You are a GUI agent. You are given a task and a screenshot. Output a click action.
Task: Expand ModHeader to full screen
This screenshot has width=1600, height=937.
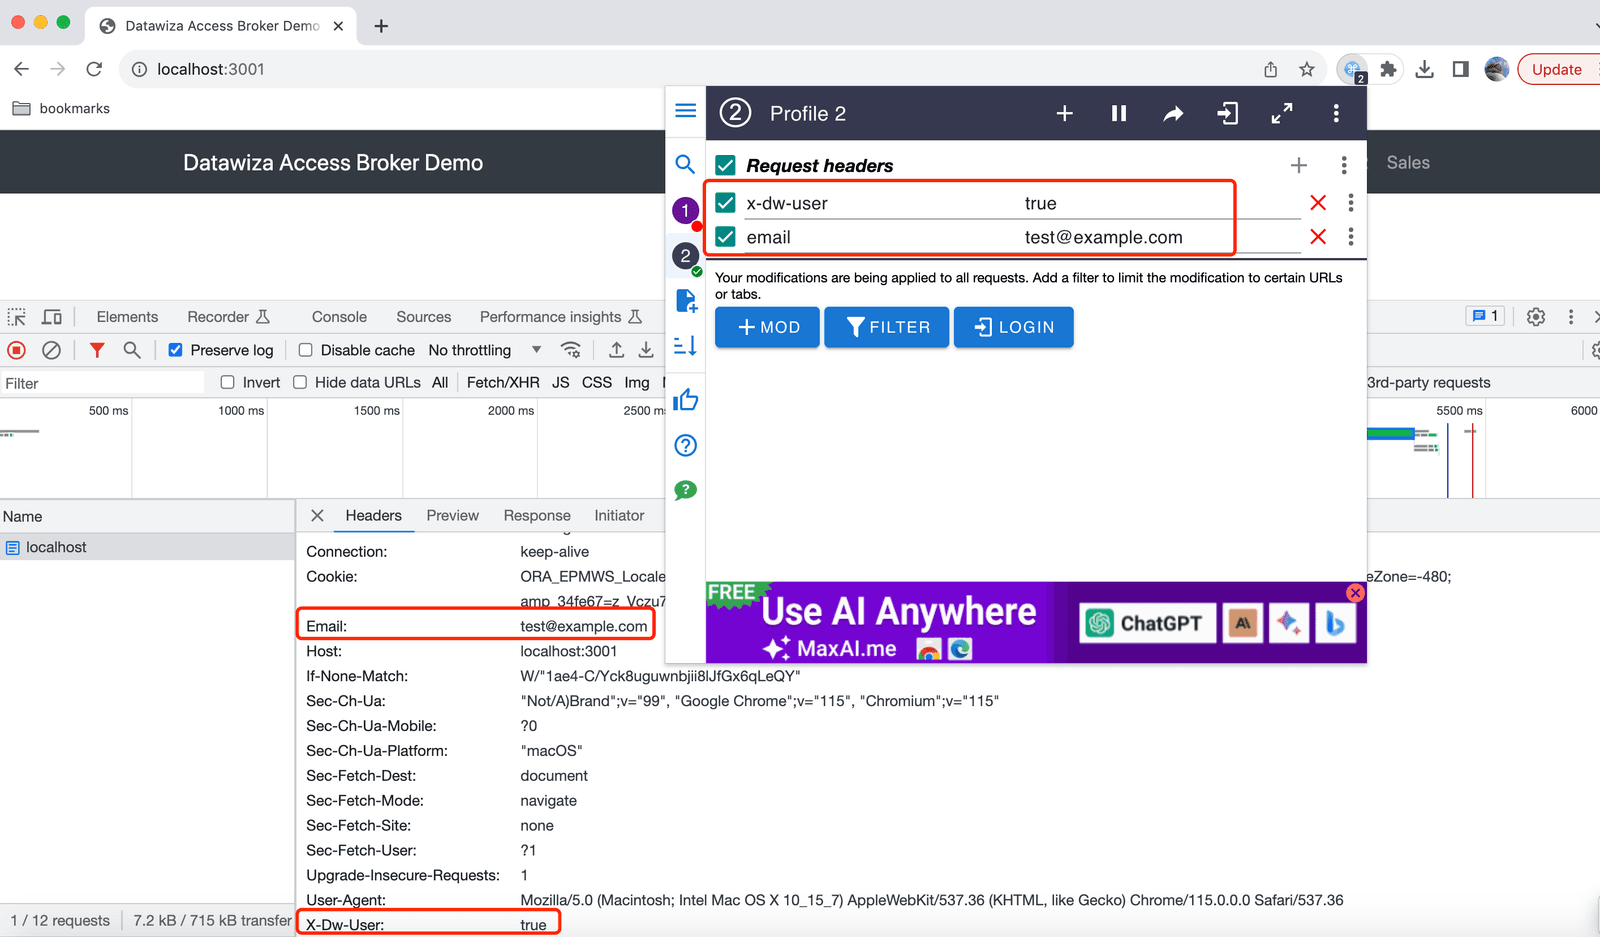[1281, 114]
